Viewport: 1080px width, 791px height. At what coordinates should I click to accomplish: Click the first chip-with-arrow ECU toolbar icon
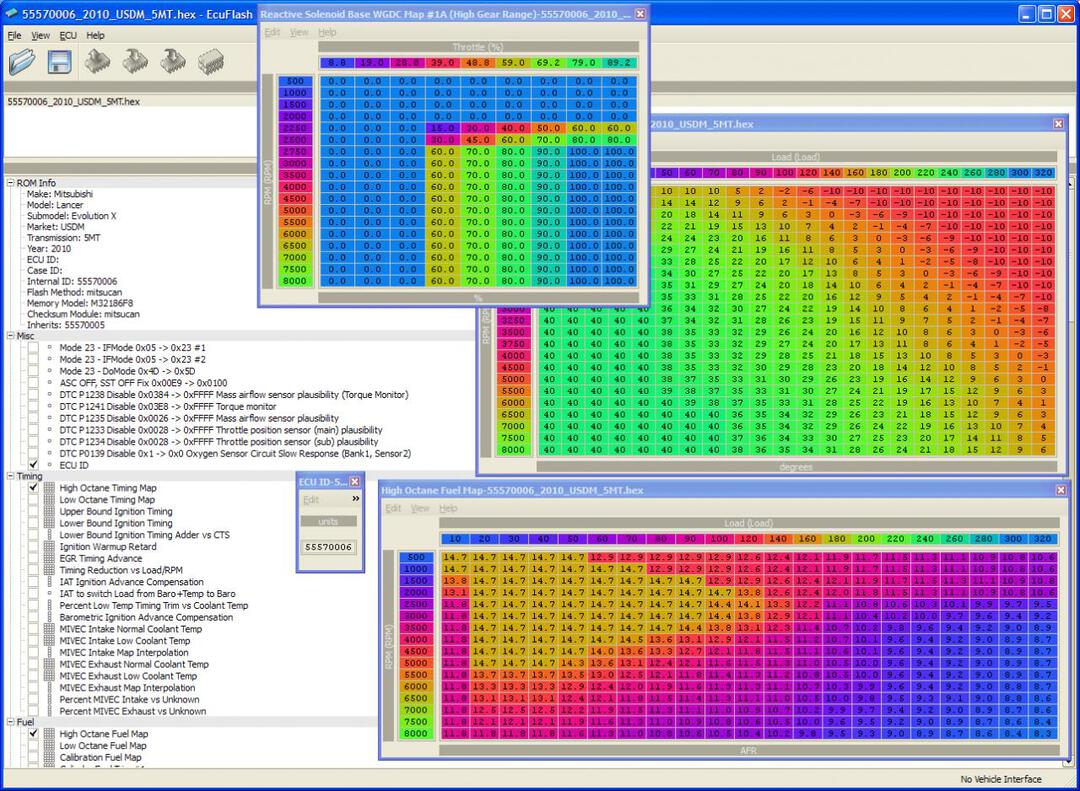(x=97, y=62)
